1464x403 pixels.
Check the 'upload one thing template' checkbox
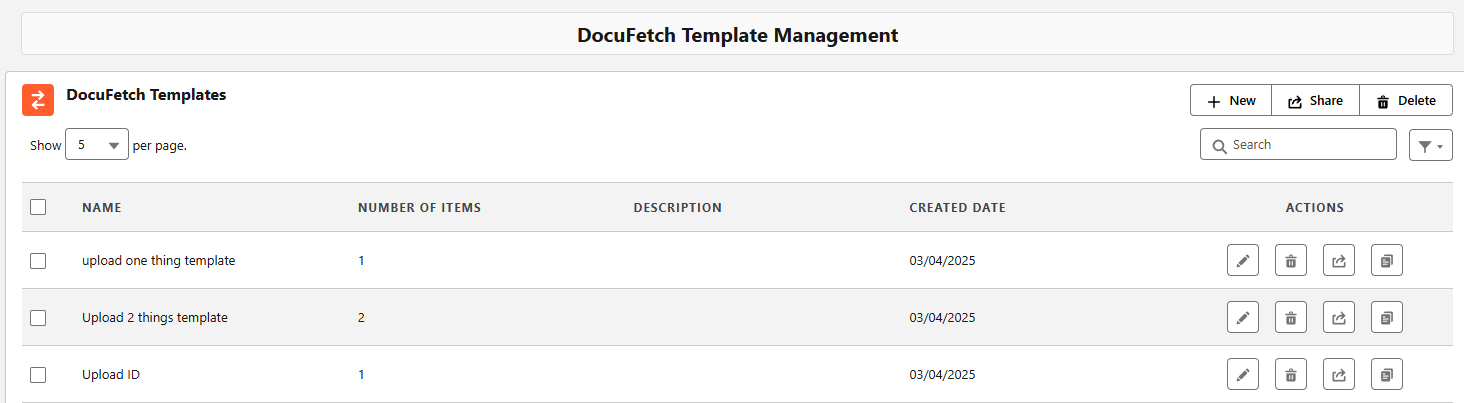point(38,261)
